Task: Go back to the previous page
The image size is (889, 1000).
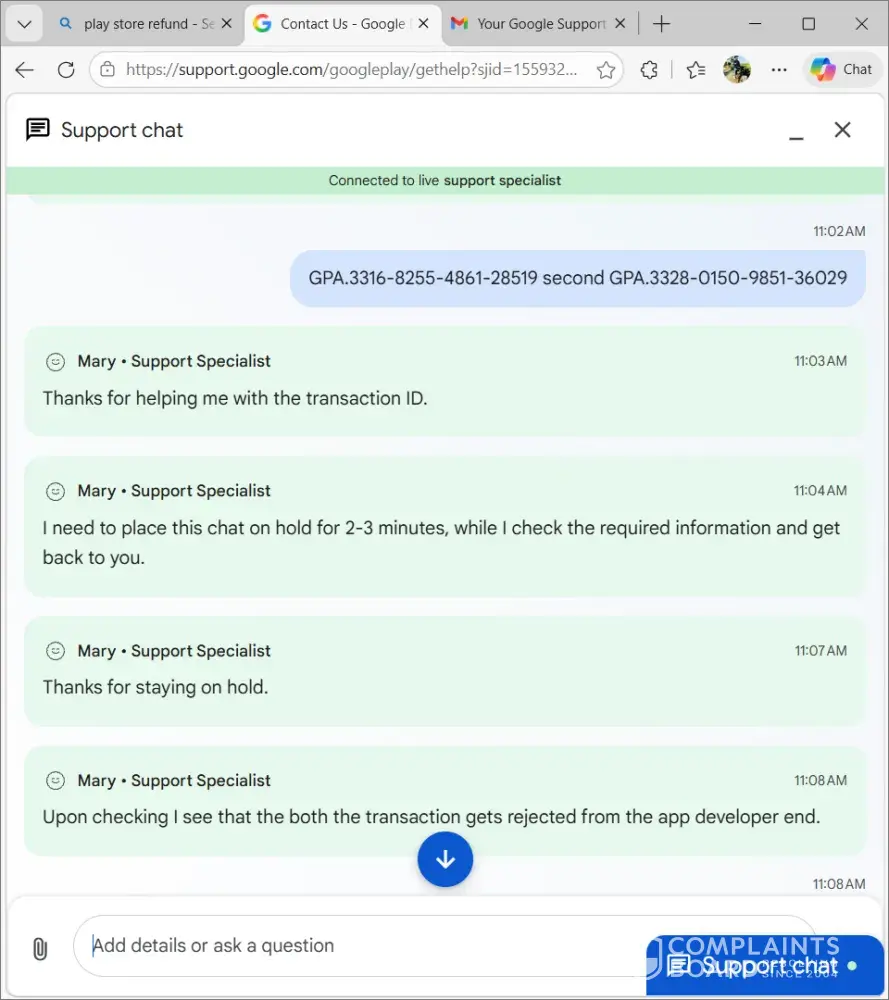Action: tap(24, 69)
